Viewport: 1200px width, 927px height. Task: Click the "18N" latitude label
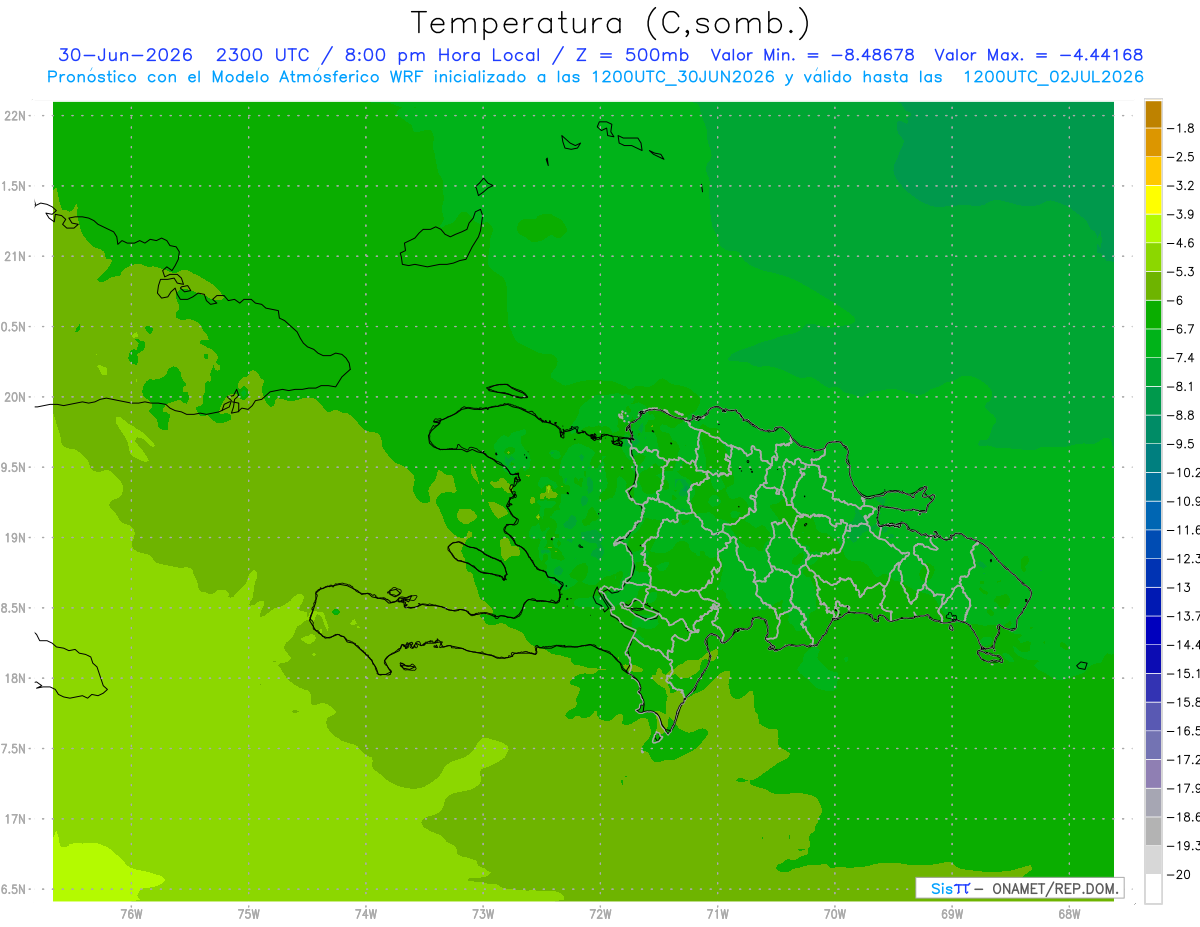(15, 678)
